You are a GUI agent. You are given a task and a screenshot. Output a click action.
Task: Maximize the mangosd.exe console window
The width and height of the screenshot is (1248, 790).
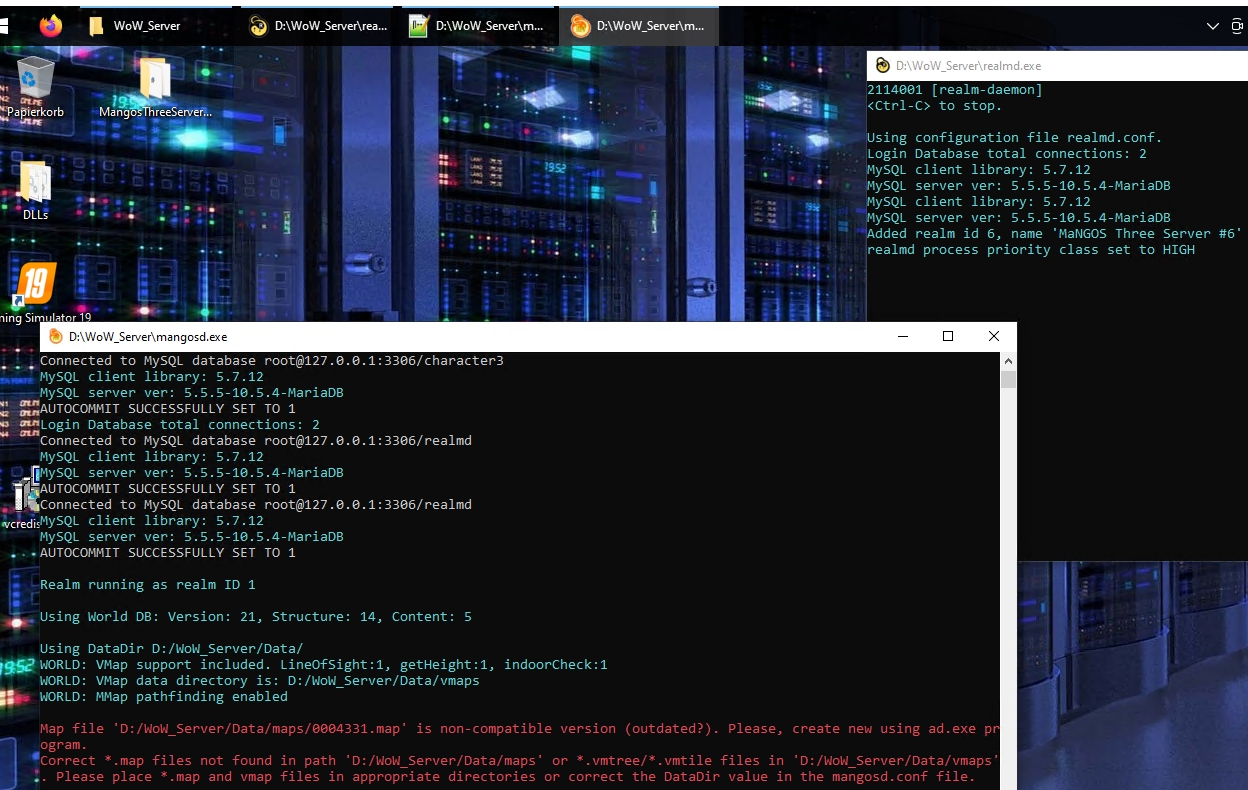tap(948, 337)
